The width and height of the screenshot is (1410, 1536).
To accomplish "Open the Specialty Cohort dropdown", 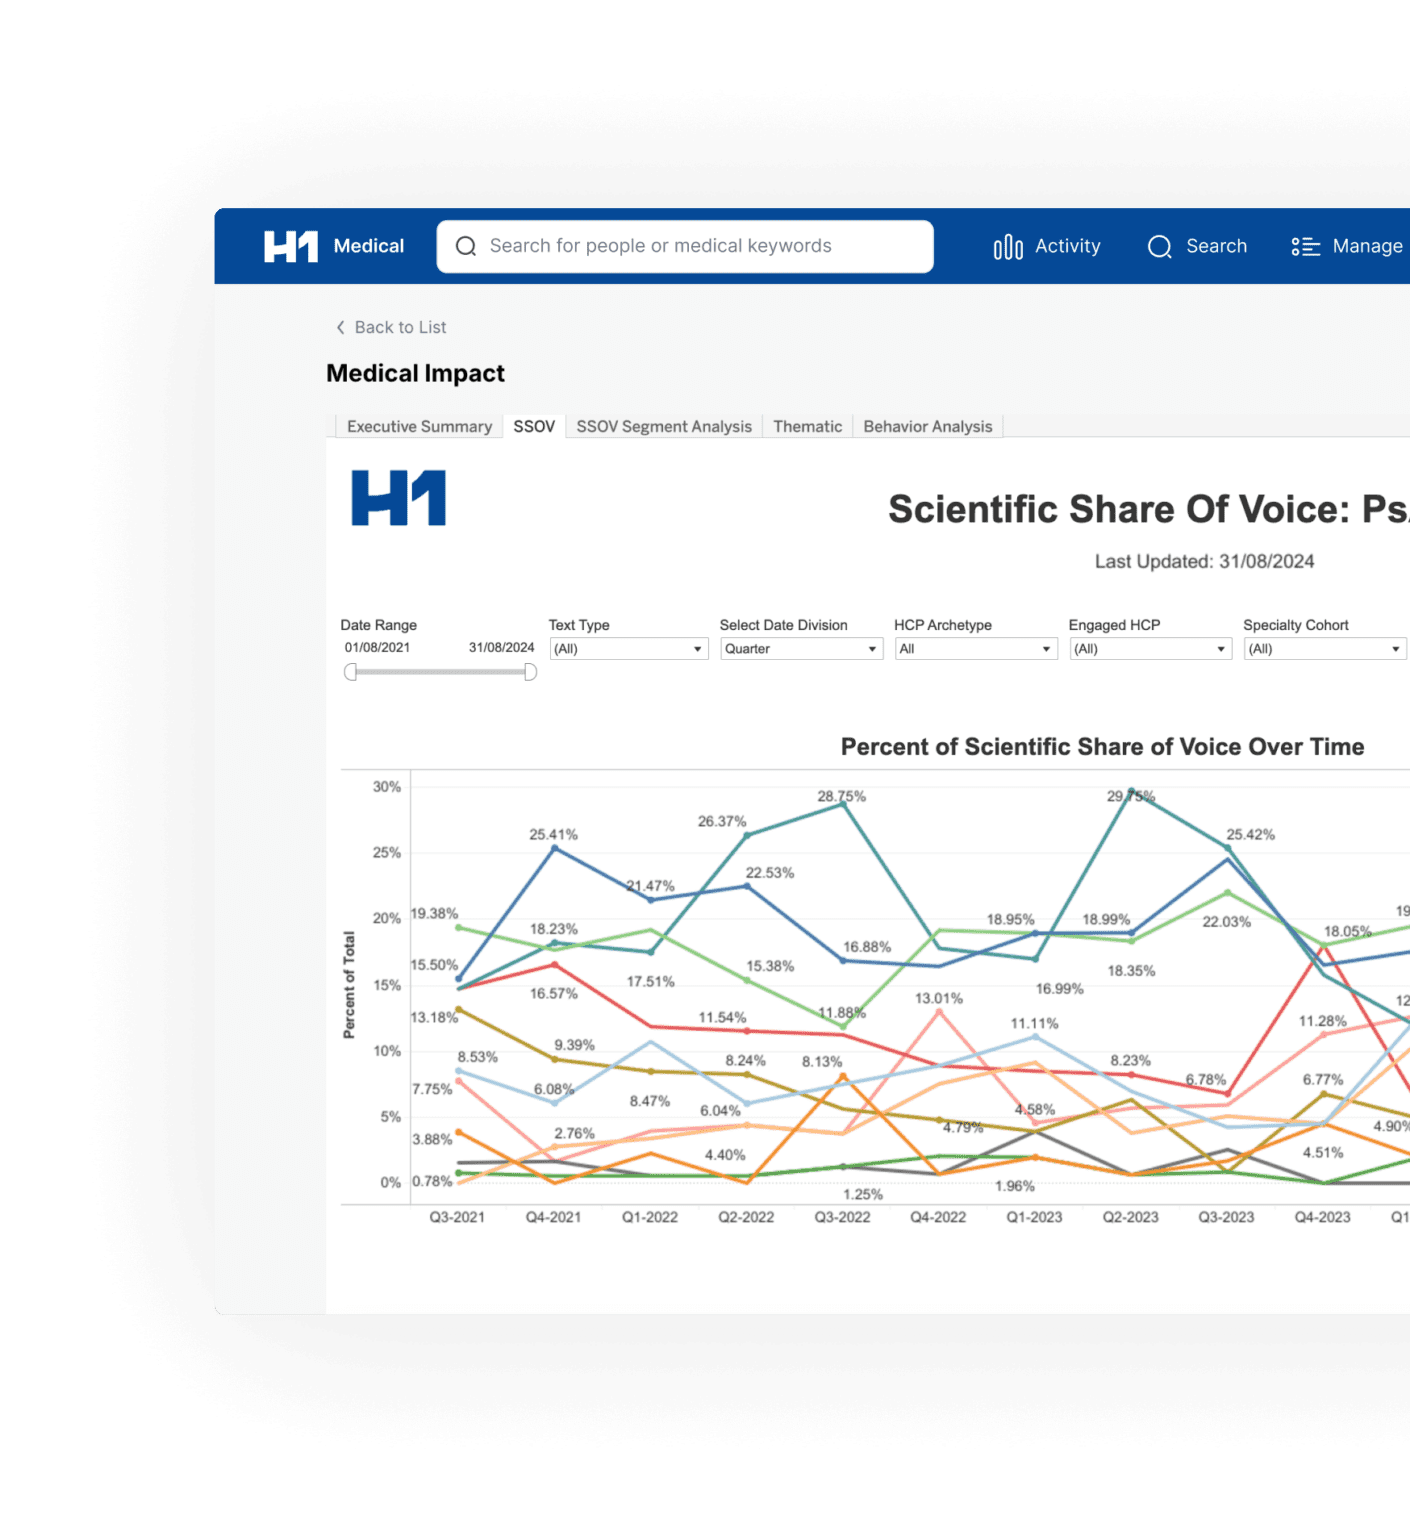I will tap(1324, 648).
